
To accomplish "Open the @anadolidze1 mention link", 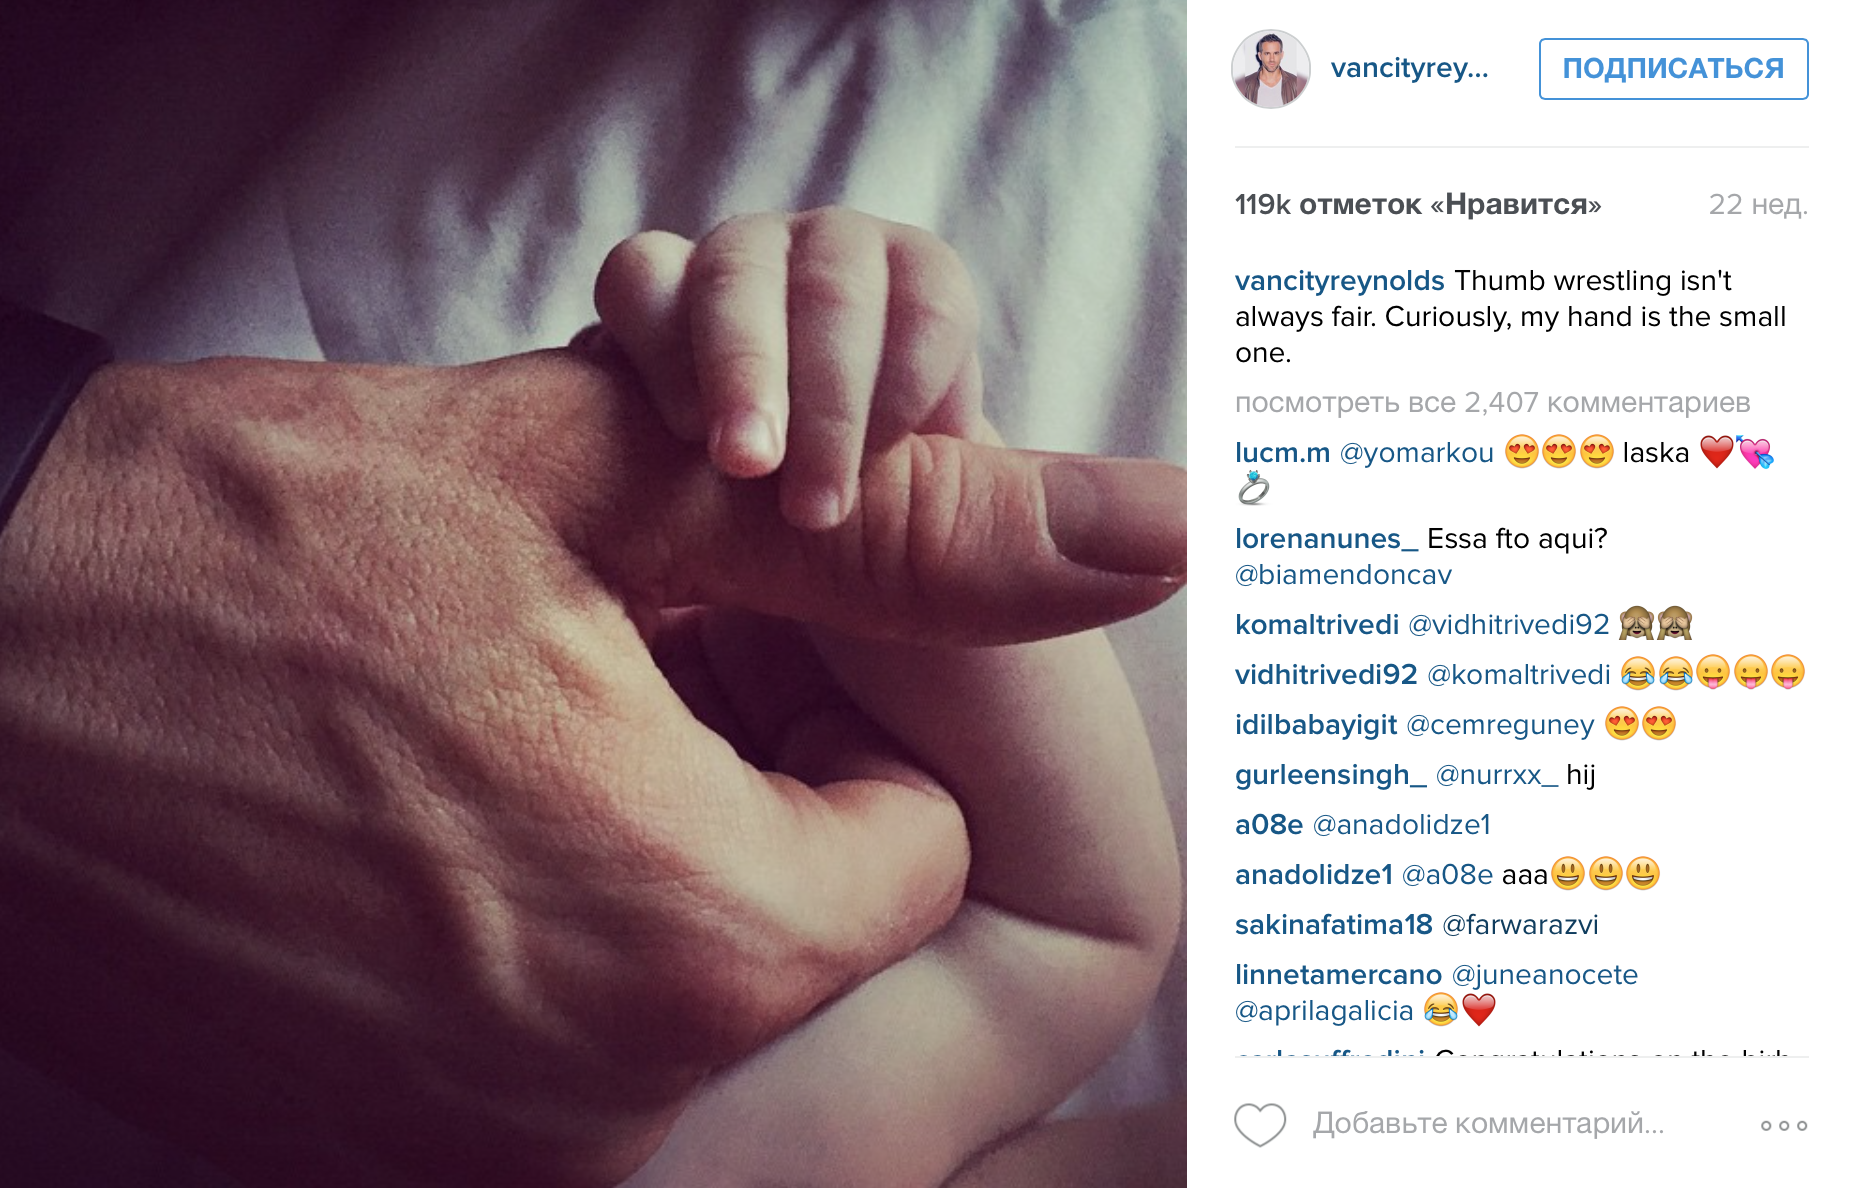I will point(1401,824).
